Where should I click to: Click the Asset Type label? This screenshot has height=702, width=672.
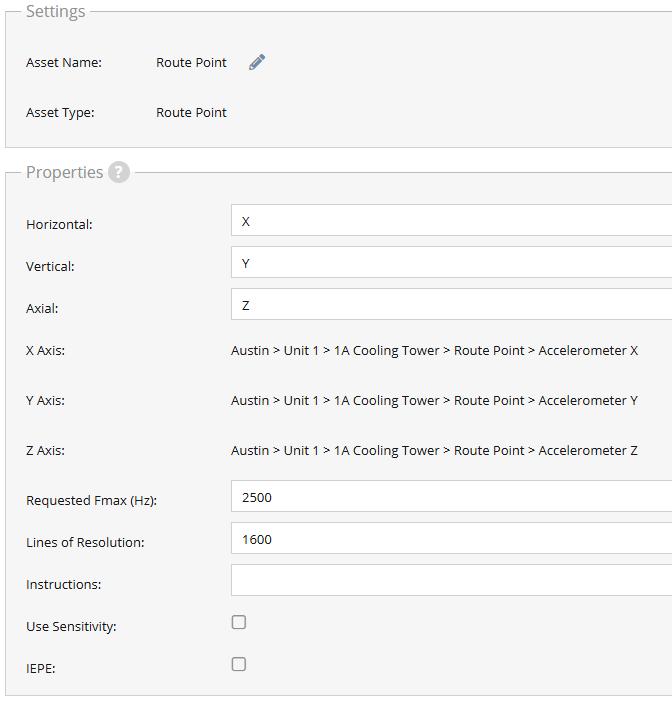point(60,112)
